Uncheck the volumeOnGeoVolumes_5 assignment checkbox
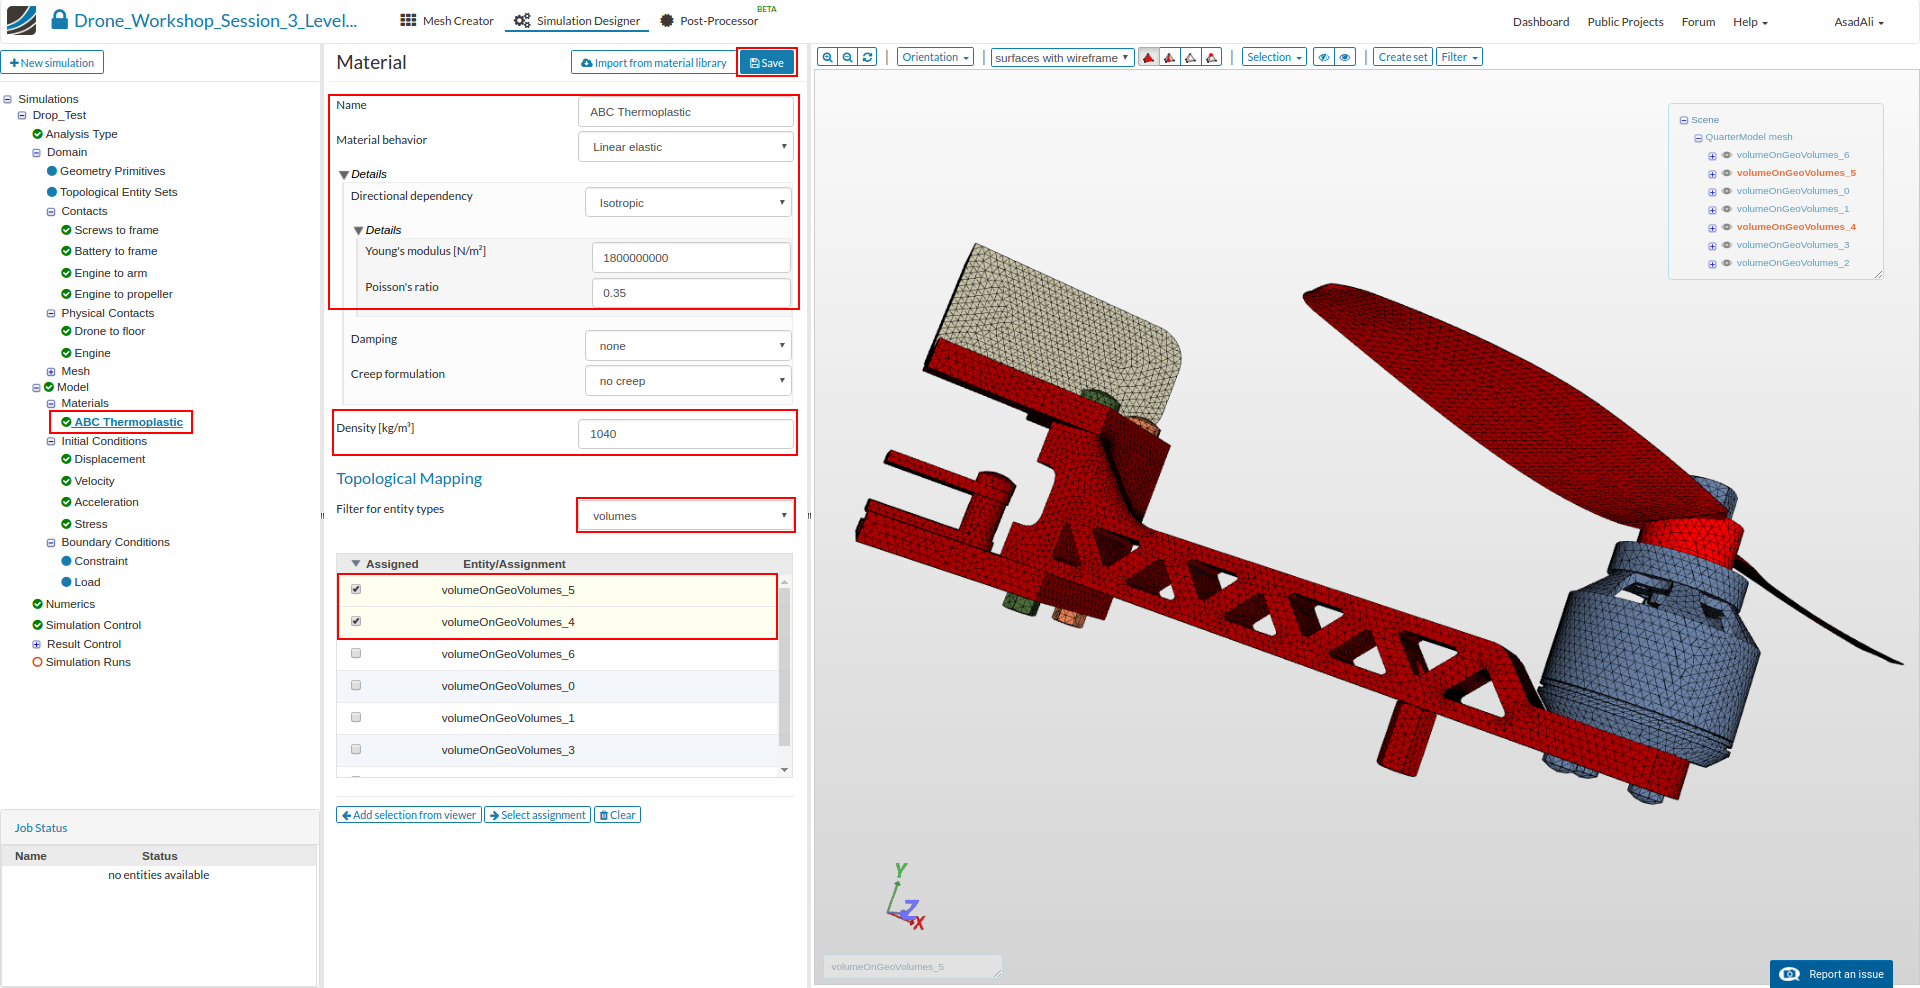The height and width of the screenshot is (988, 1920). pos(356,589)
